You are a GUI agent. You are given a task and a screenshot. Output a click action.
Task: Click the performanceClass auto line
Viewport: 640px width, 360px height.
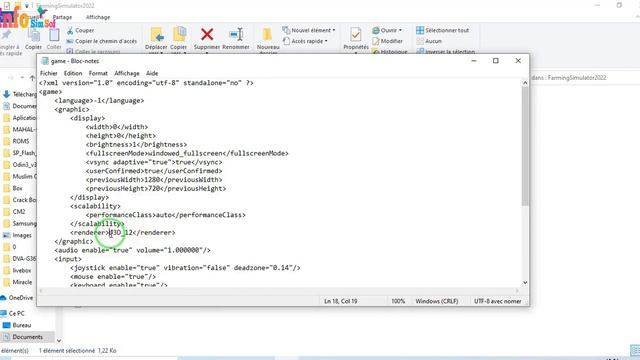coord(166,215)
